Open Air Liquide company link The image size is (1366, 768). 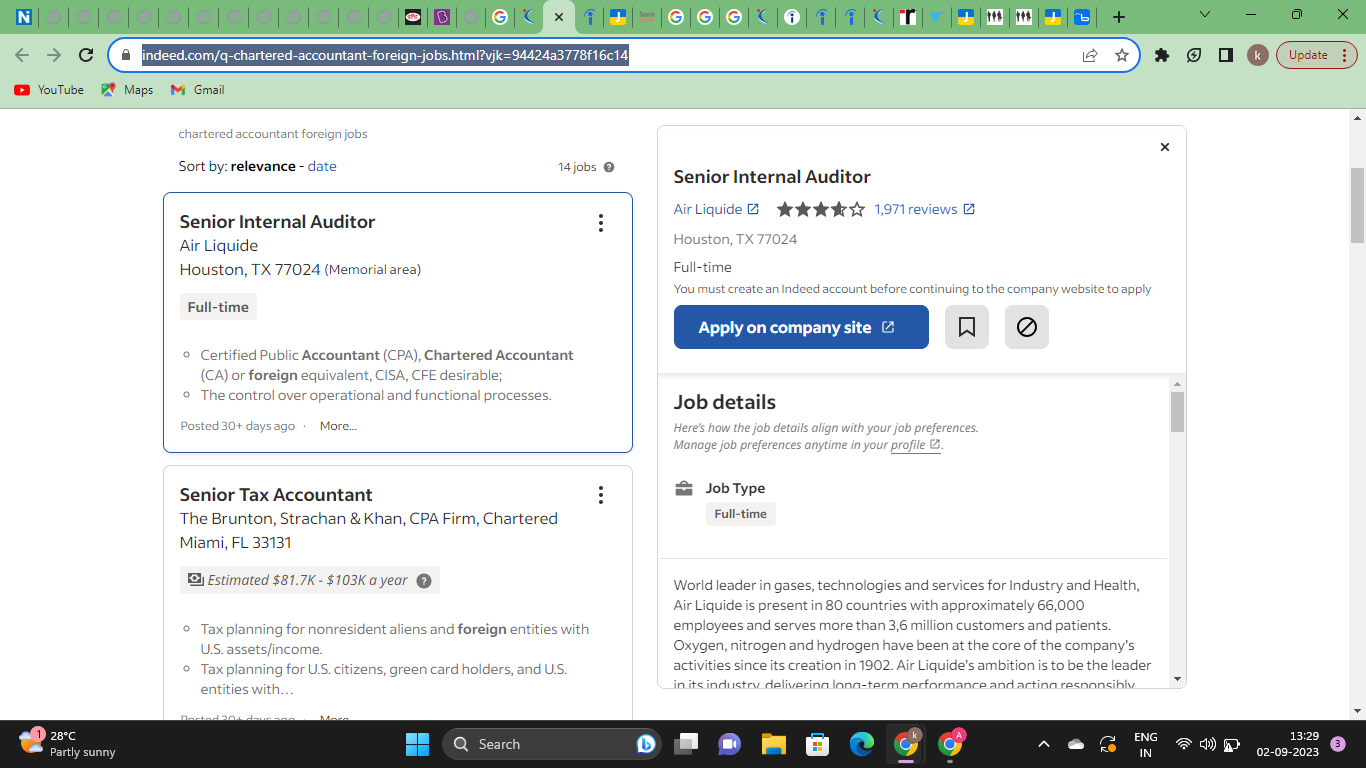tap(716, 209)
